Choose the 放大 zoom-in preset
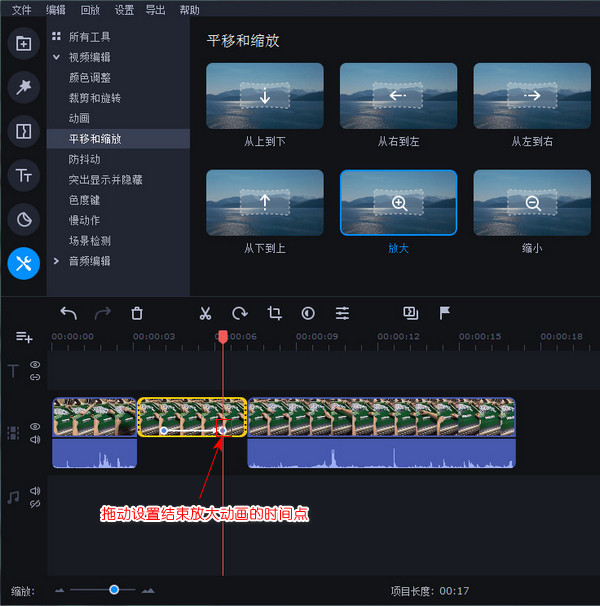 tap(399, 203)
